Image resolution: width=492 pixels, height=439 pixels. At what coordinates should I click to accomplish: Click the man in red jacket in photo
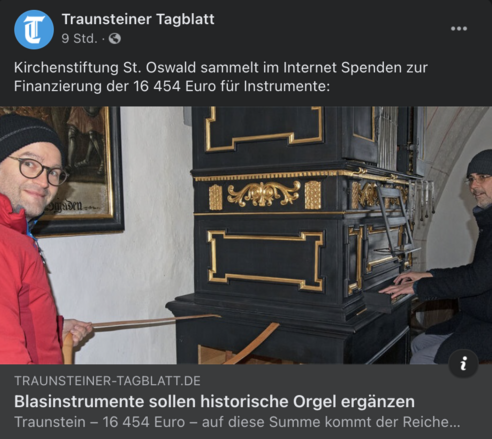coord(32,239)
